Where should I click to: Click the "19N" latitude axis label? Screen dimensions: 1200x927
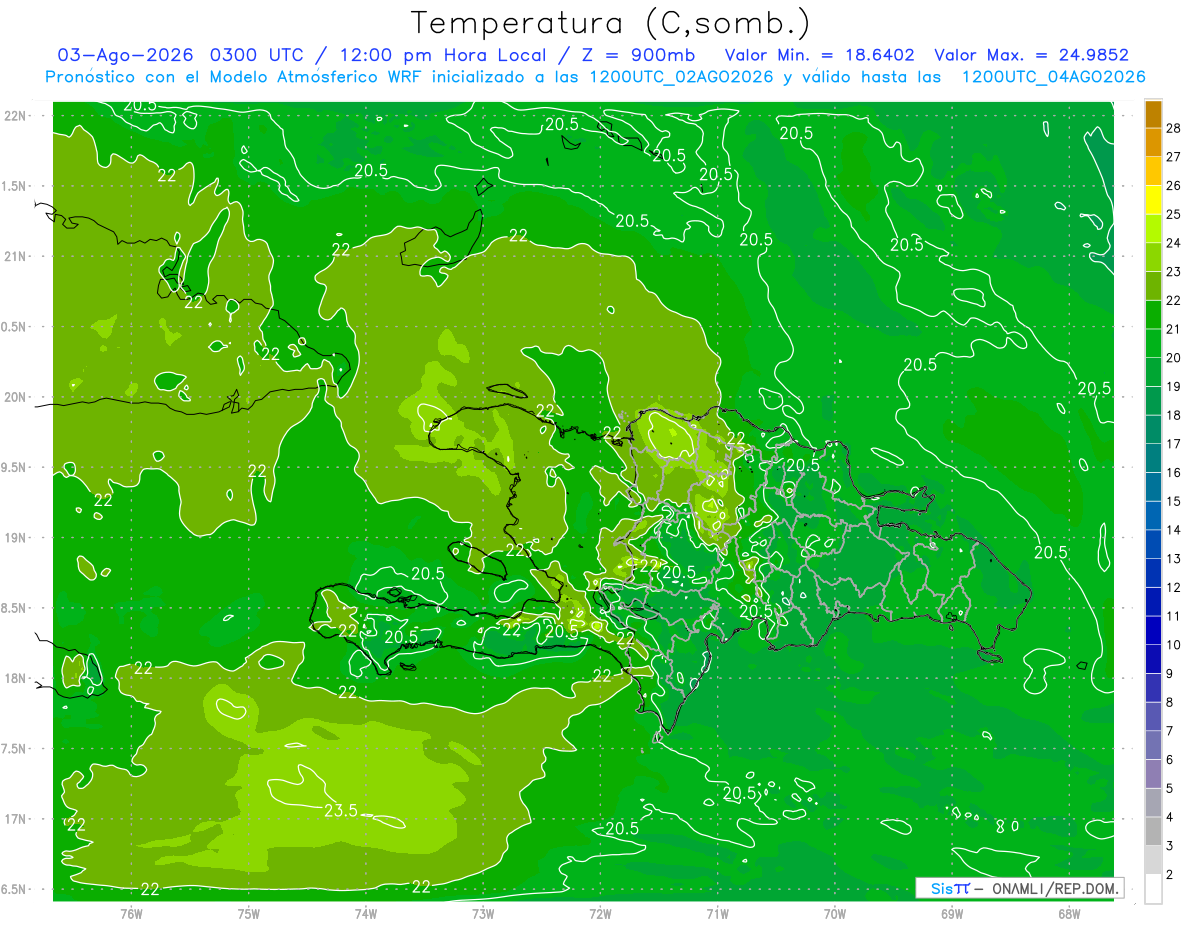(x=15, y=538)
